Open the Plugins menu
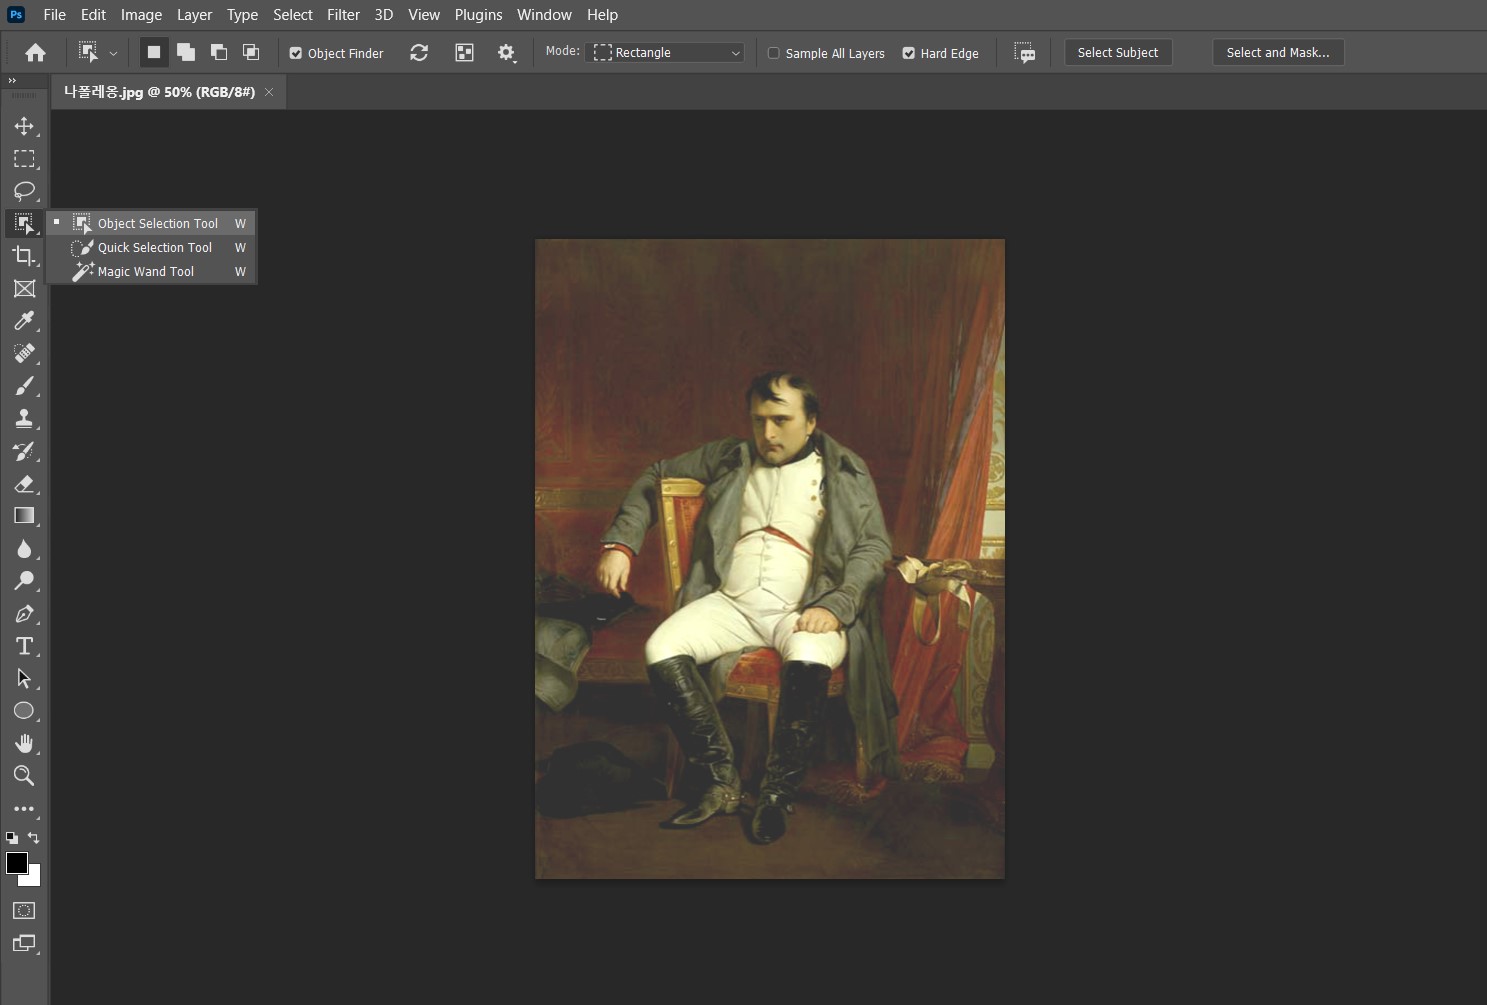Viewport: 1487px width, 1005px height. coord(478,15)
